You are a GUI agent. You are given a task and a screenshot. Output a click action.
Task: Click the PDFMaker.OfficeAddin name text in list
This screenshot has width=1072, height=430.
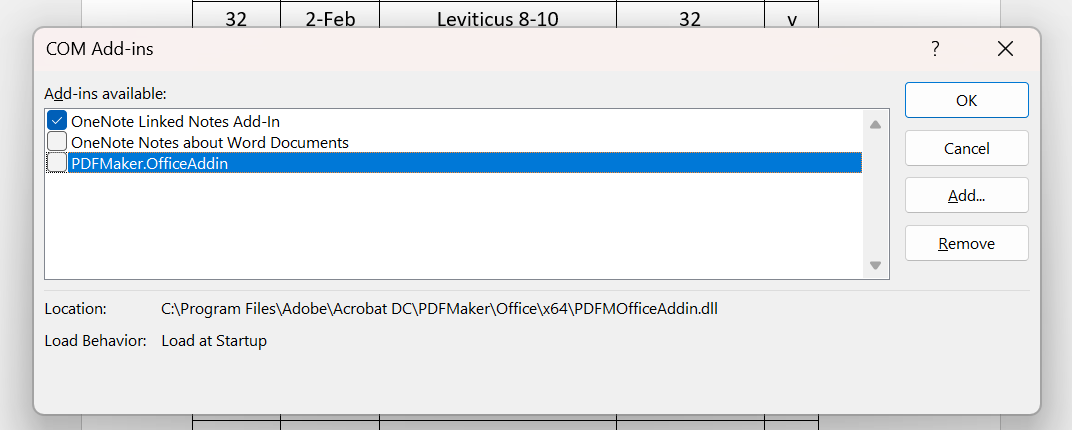(150, 163)
